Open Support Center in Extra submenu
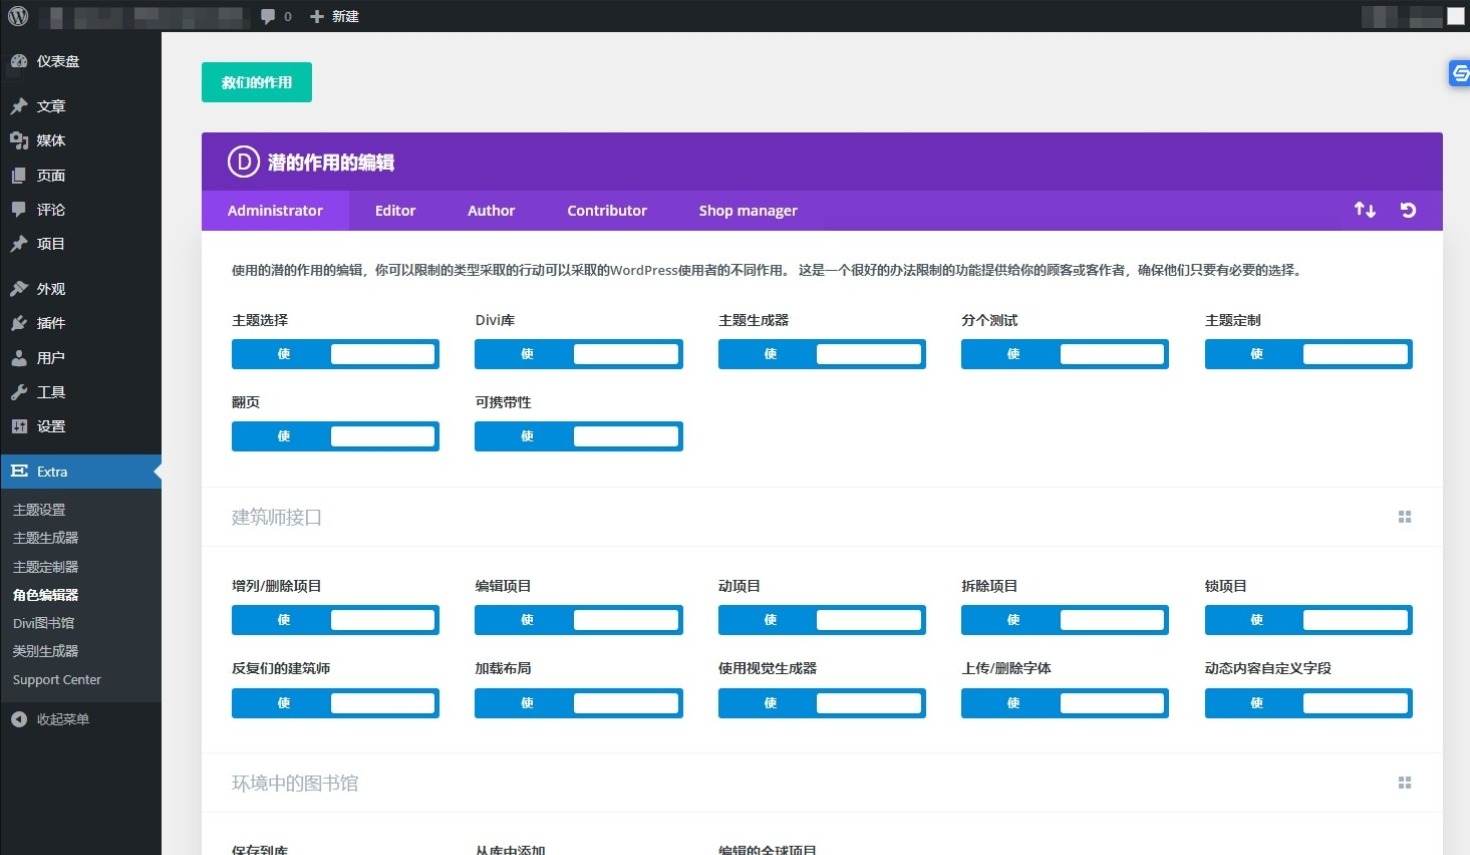 click(57, 680)
